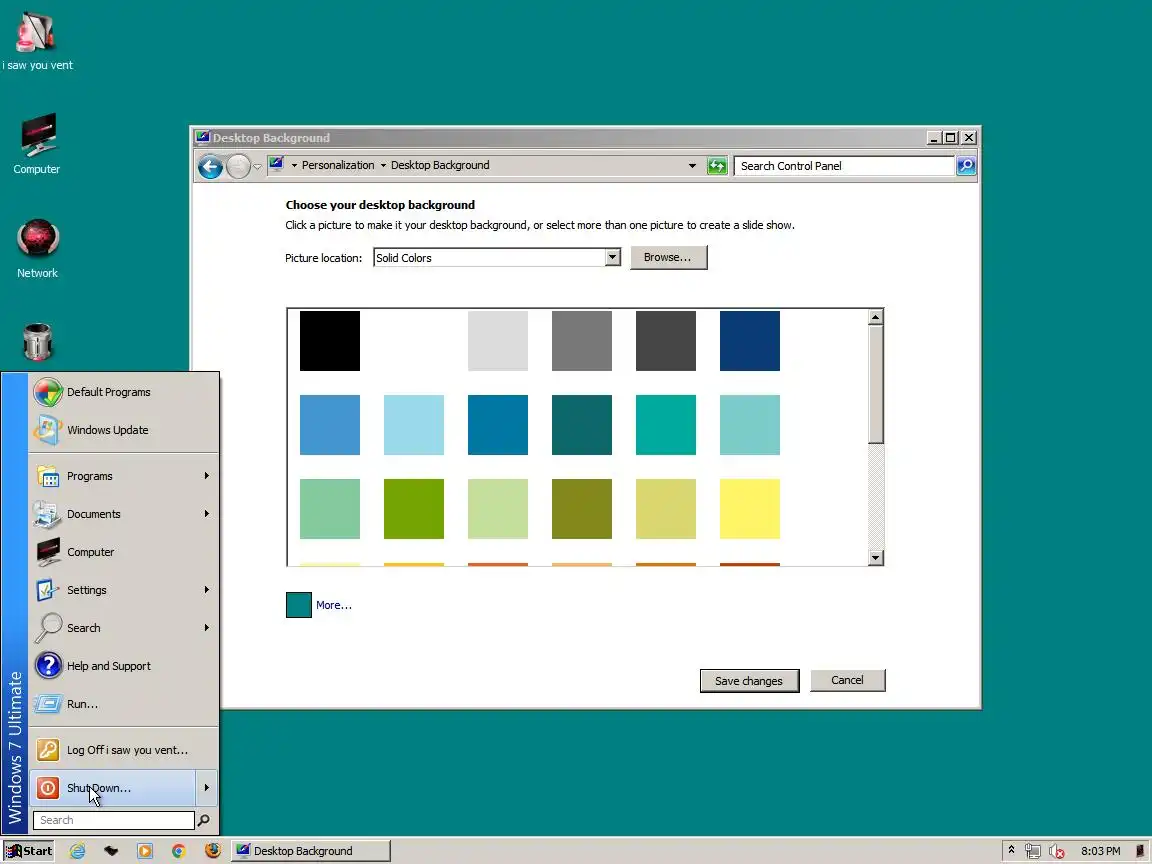Click the refresh icon beside the address bar
This screenshot has width=1152, height=864.
tap(716, 166)
